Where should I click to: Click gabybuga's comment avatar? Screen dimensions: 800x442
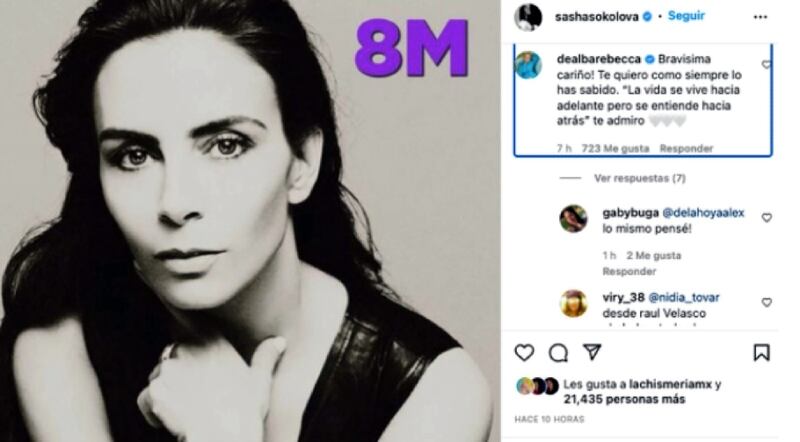click(x=573, y=218)
